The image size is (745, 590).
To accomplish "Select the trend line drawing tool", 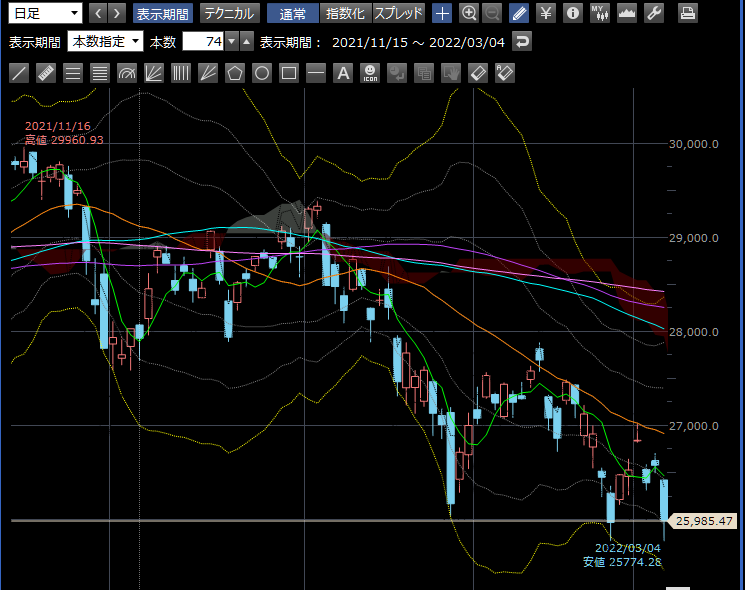I will click(x=18, y=73).
